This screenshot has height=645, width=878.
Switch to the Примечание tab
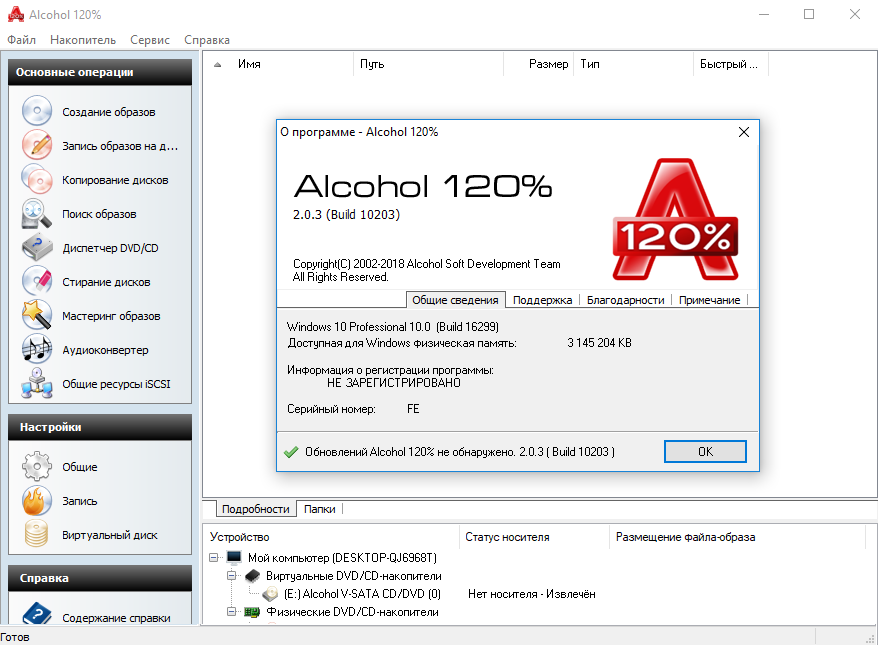(x=709, y=300)
